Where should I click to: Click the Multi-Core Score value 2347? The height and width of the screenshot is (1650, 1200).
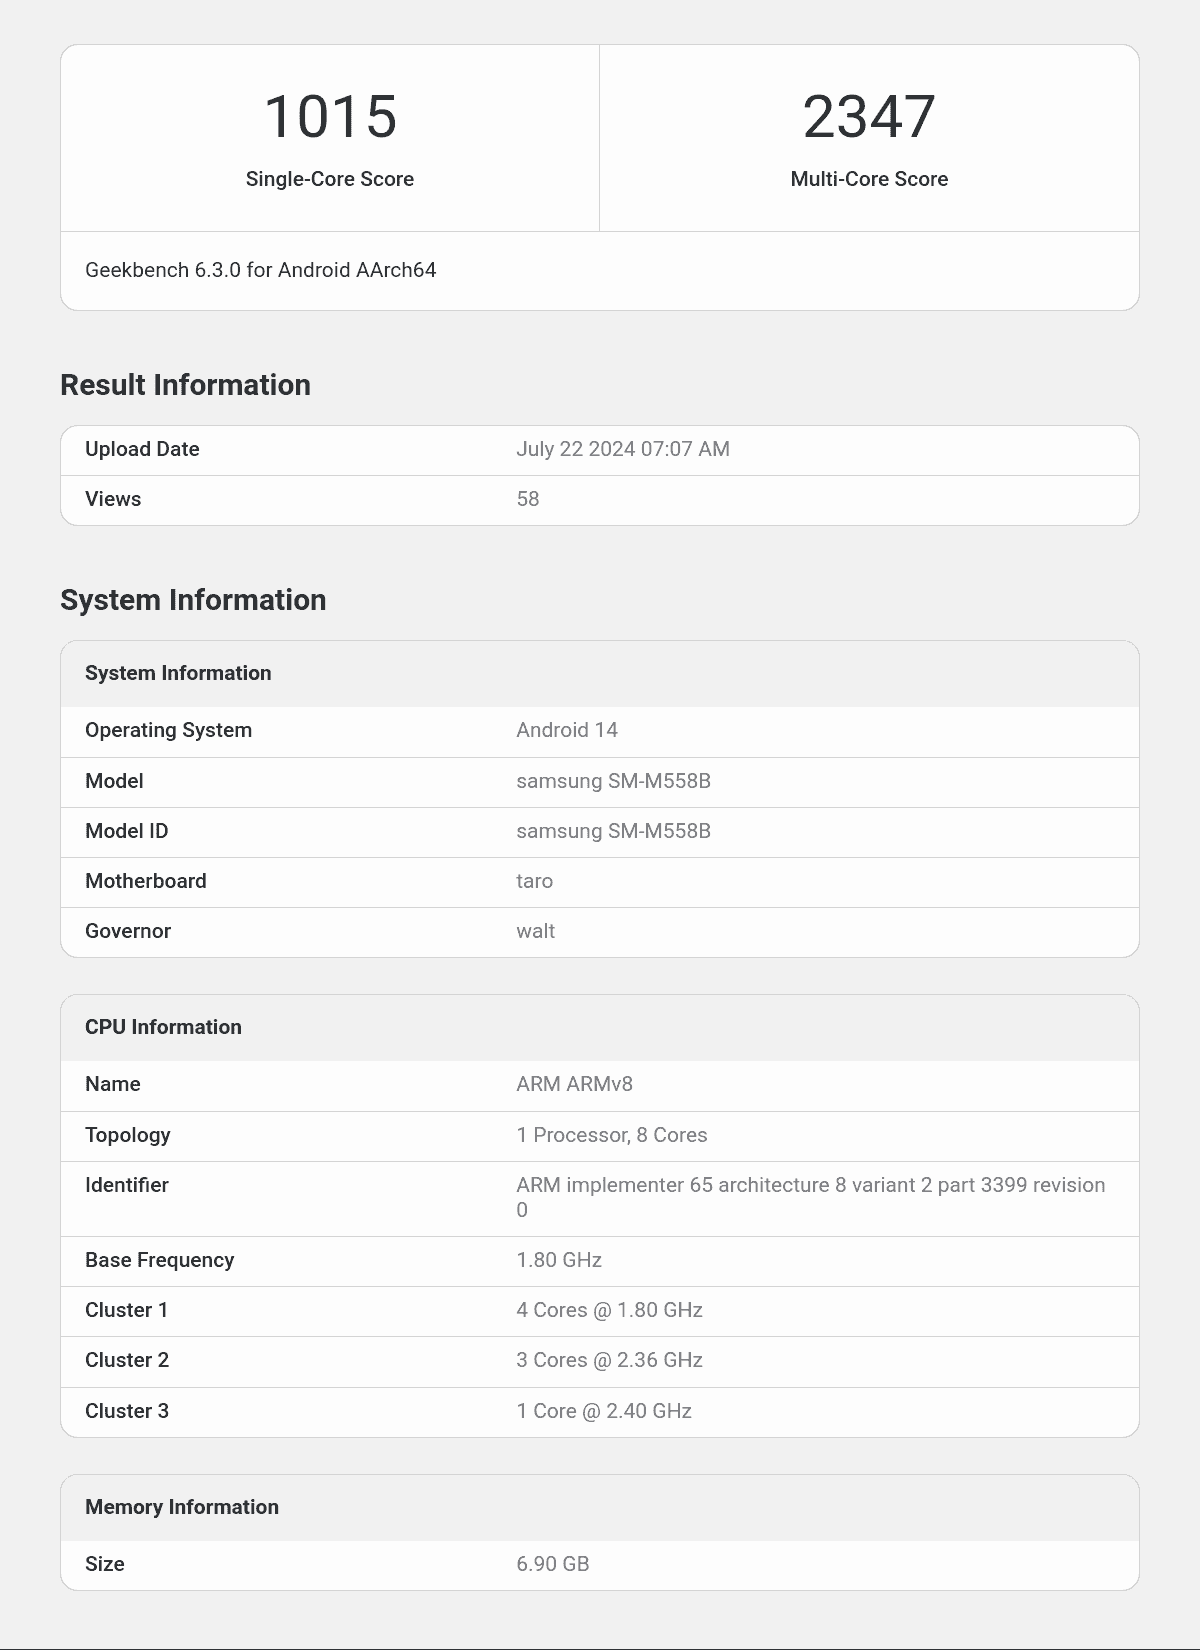869,117
